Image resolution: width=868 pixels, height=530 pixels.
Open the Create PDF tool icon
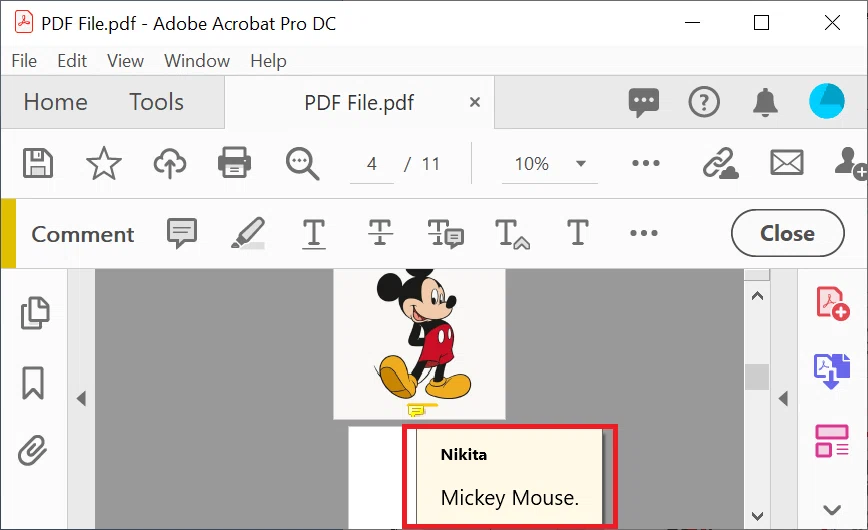[x=832, y=303]
